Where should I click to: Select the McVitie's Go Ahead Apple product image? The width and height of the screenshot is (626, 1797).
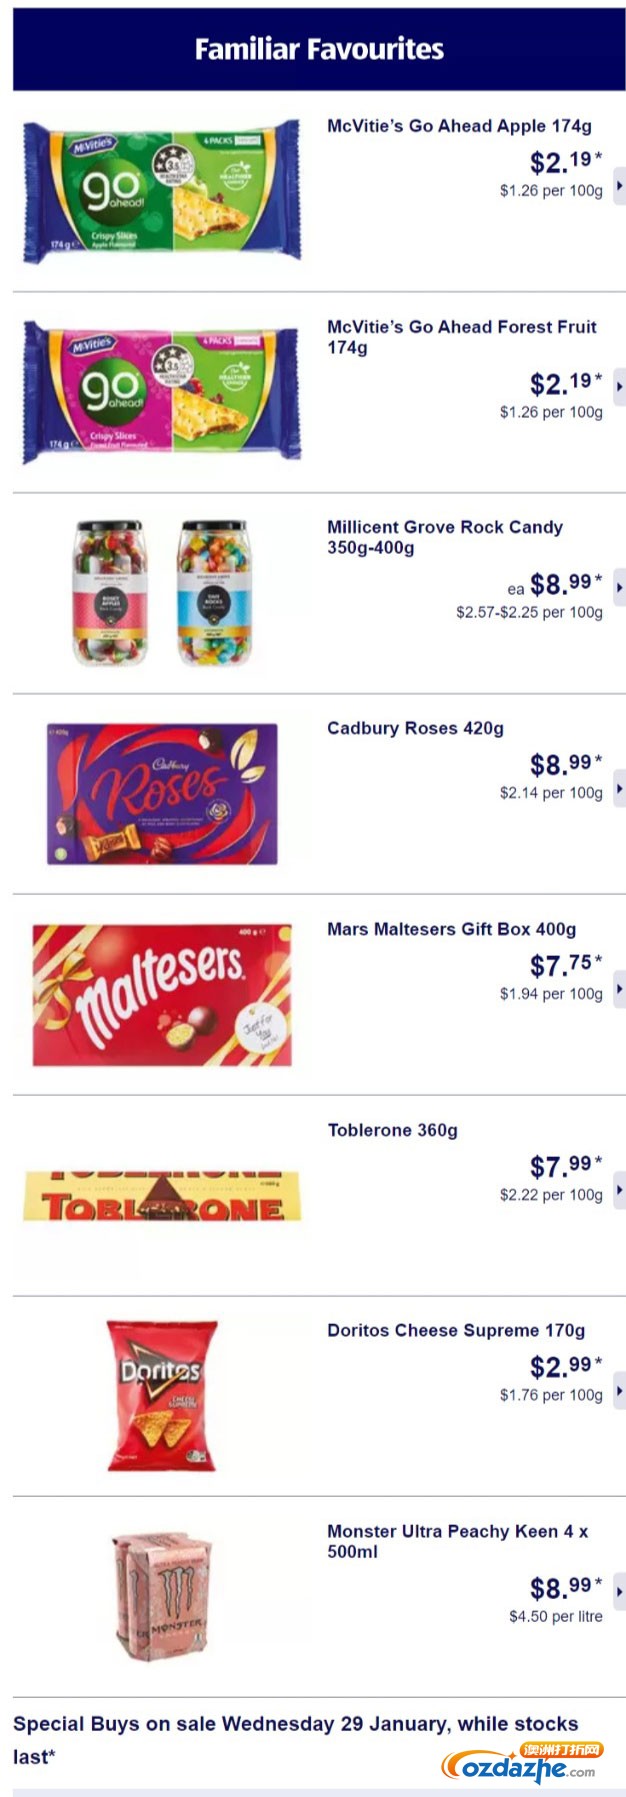tap(161, 191)
